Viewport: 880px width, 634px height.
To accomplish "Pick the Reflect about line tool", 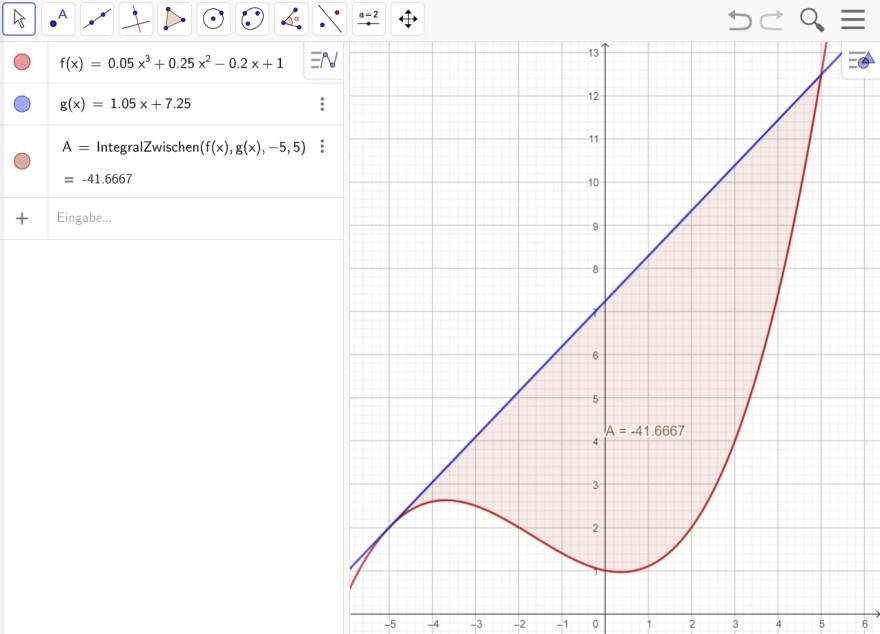I will 329,19.
